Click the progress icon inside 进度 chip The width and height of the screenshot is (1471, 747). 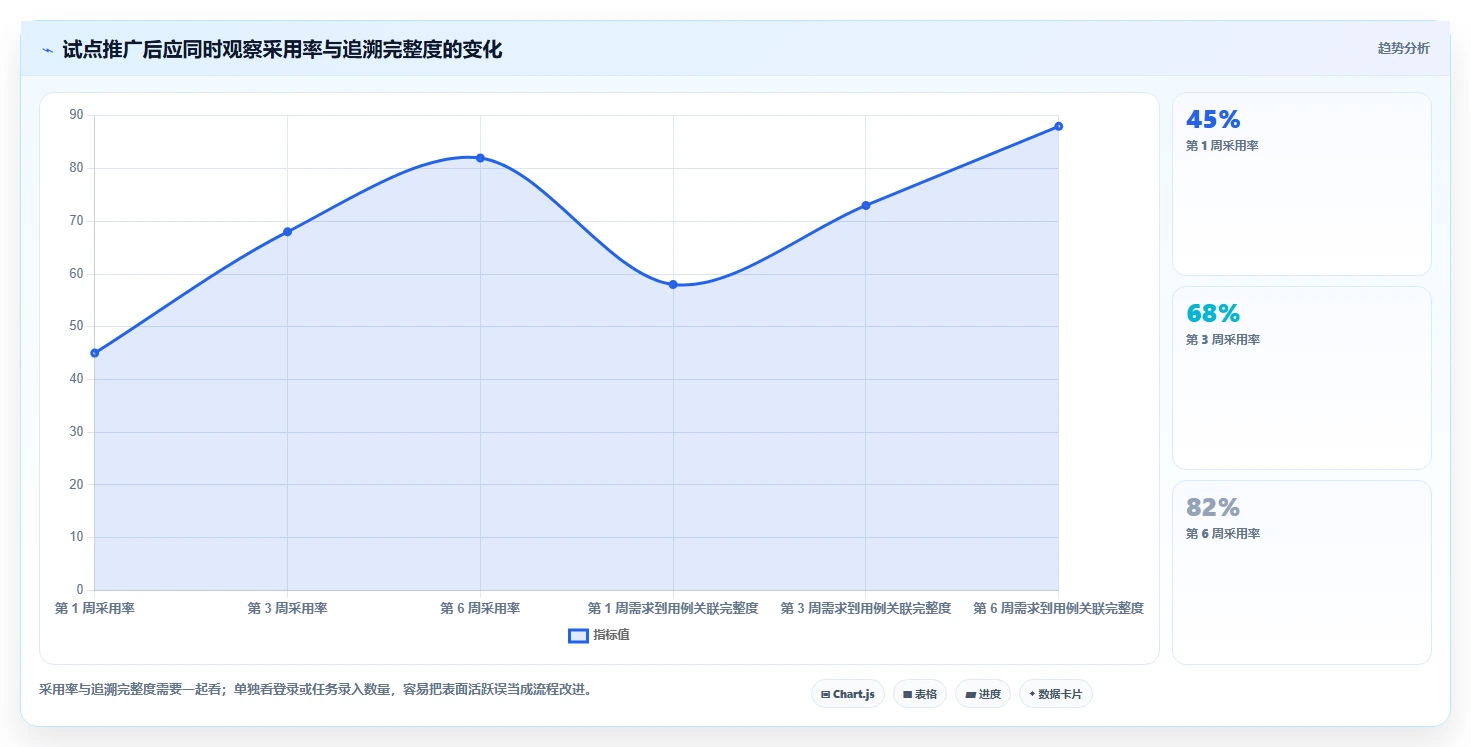970,694
